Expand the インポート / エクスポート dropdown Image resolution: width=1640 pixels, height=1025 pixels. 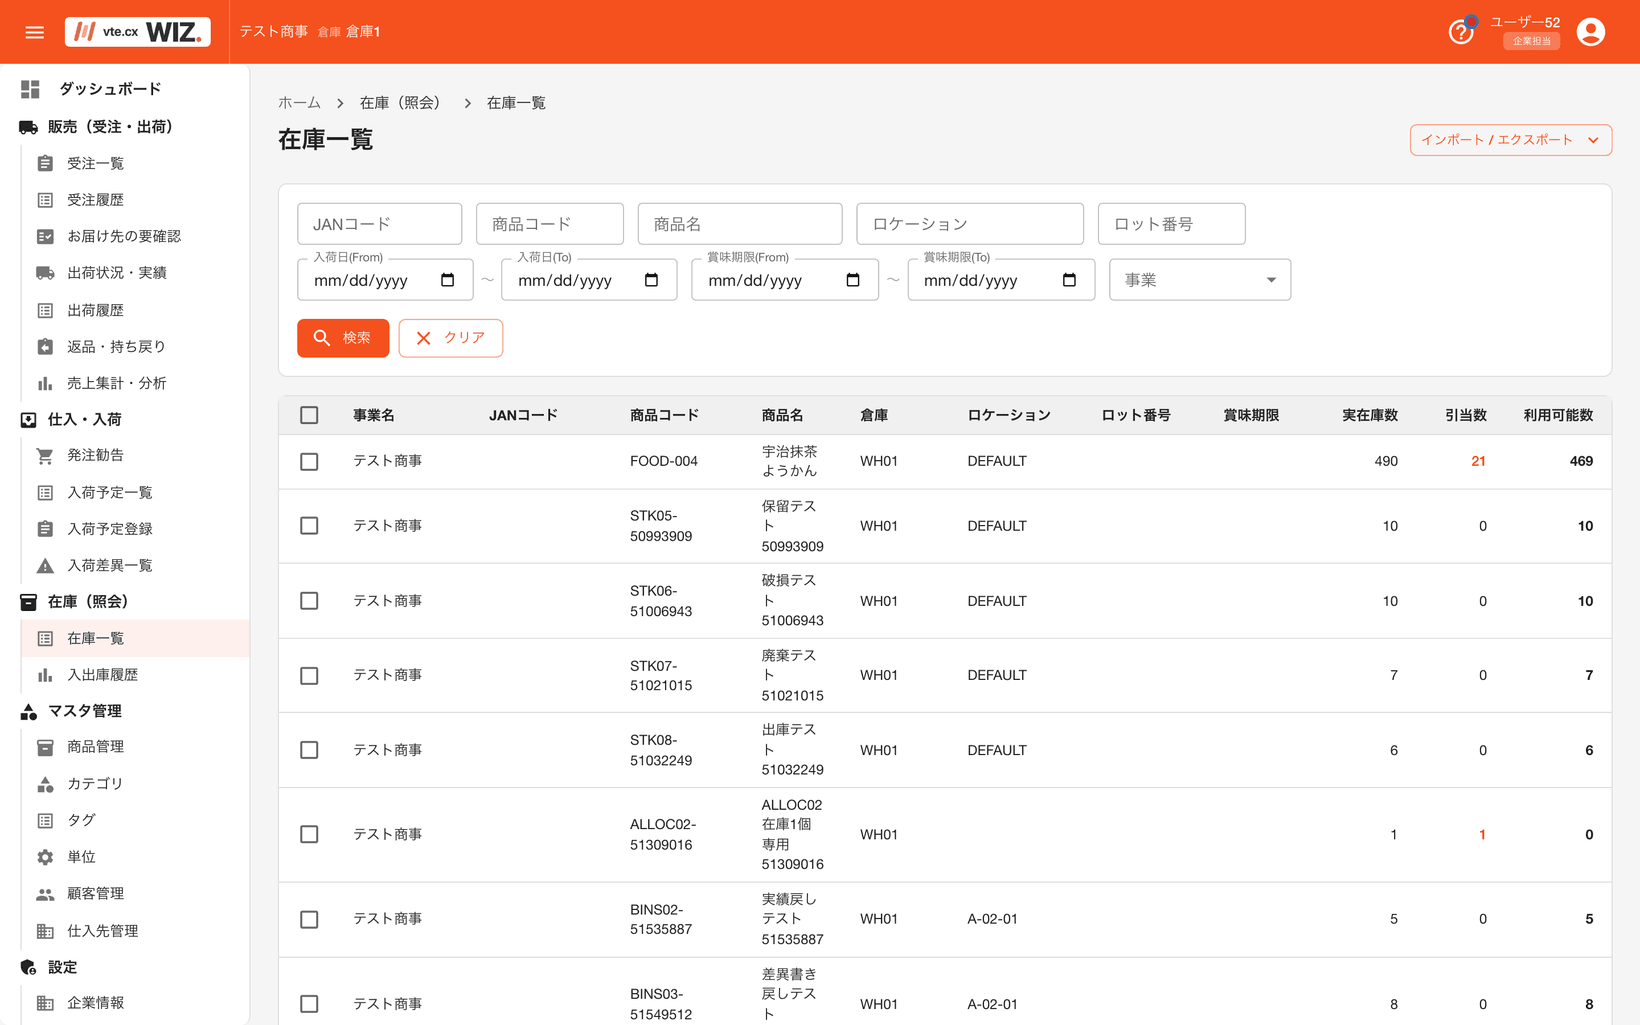(x=1511, y=140)
